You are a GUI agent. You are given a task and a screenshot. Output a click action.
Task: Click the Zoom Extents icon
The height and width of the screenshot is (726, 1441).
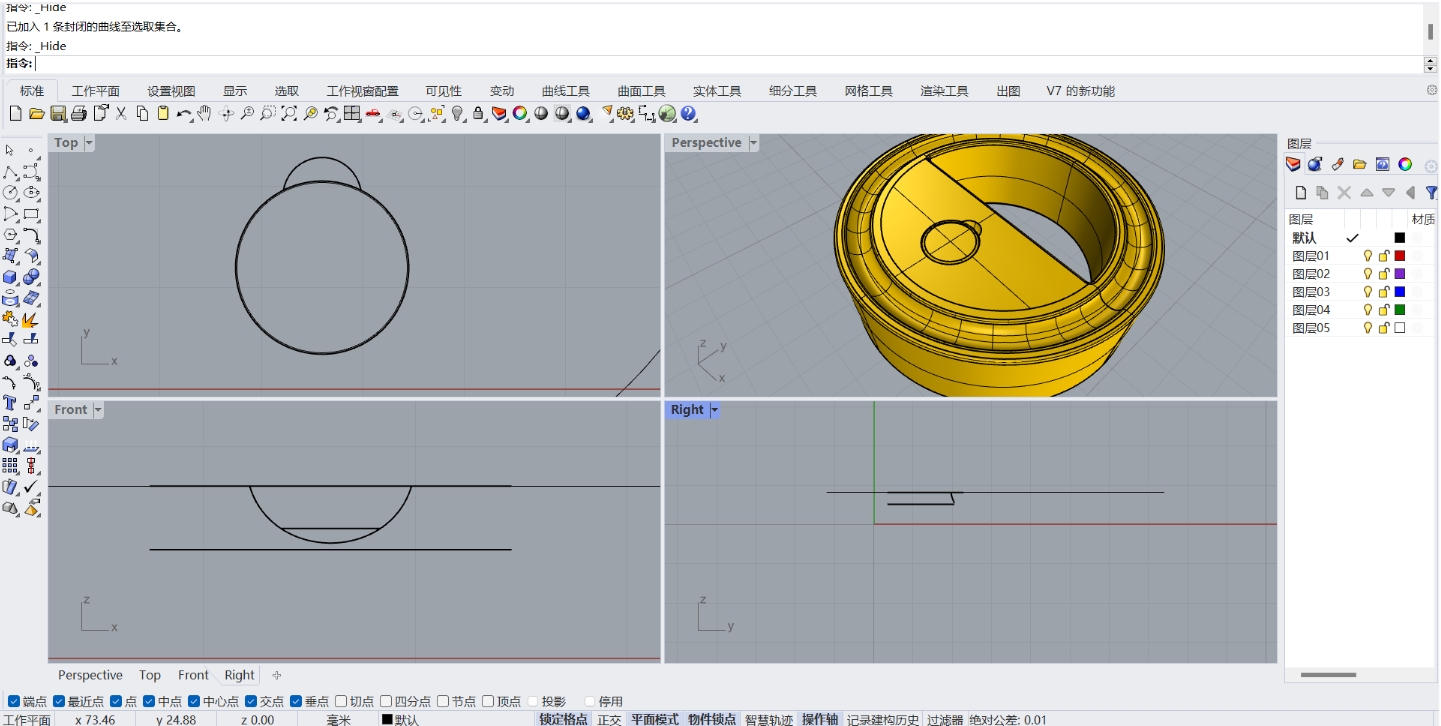(289, 114)
